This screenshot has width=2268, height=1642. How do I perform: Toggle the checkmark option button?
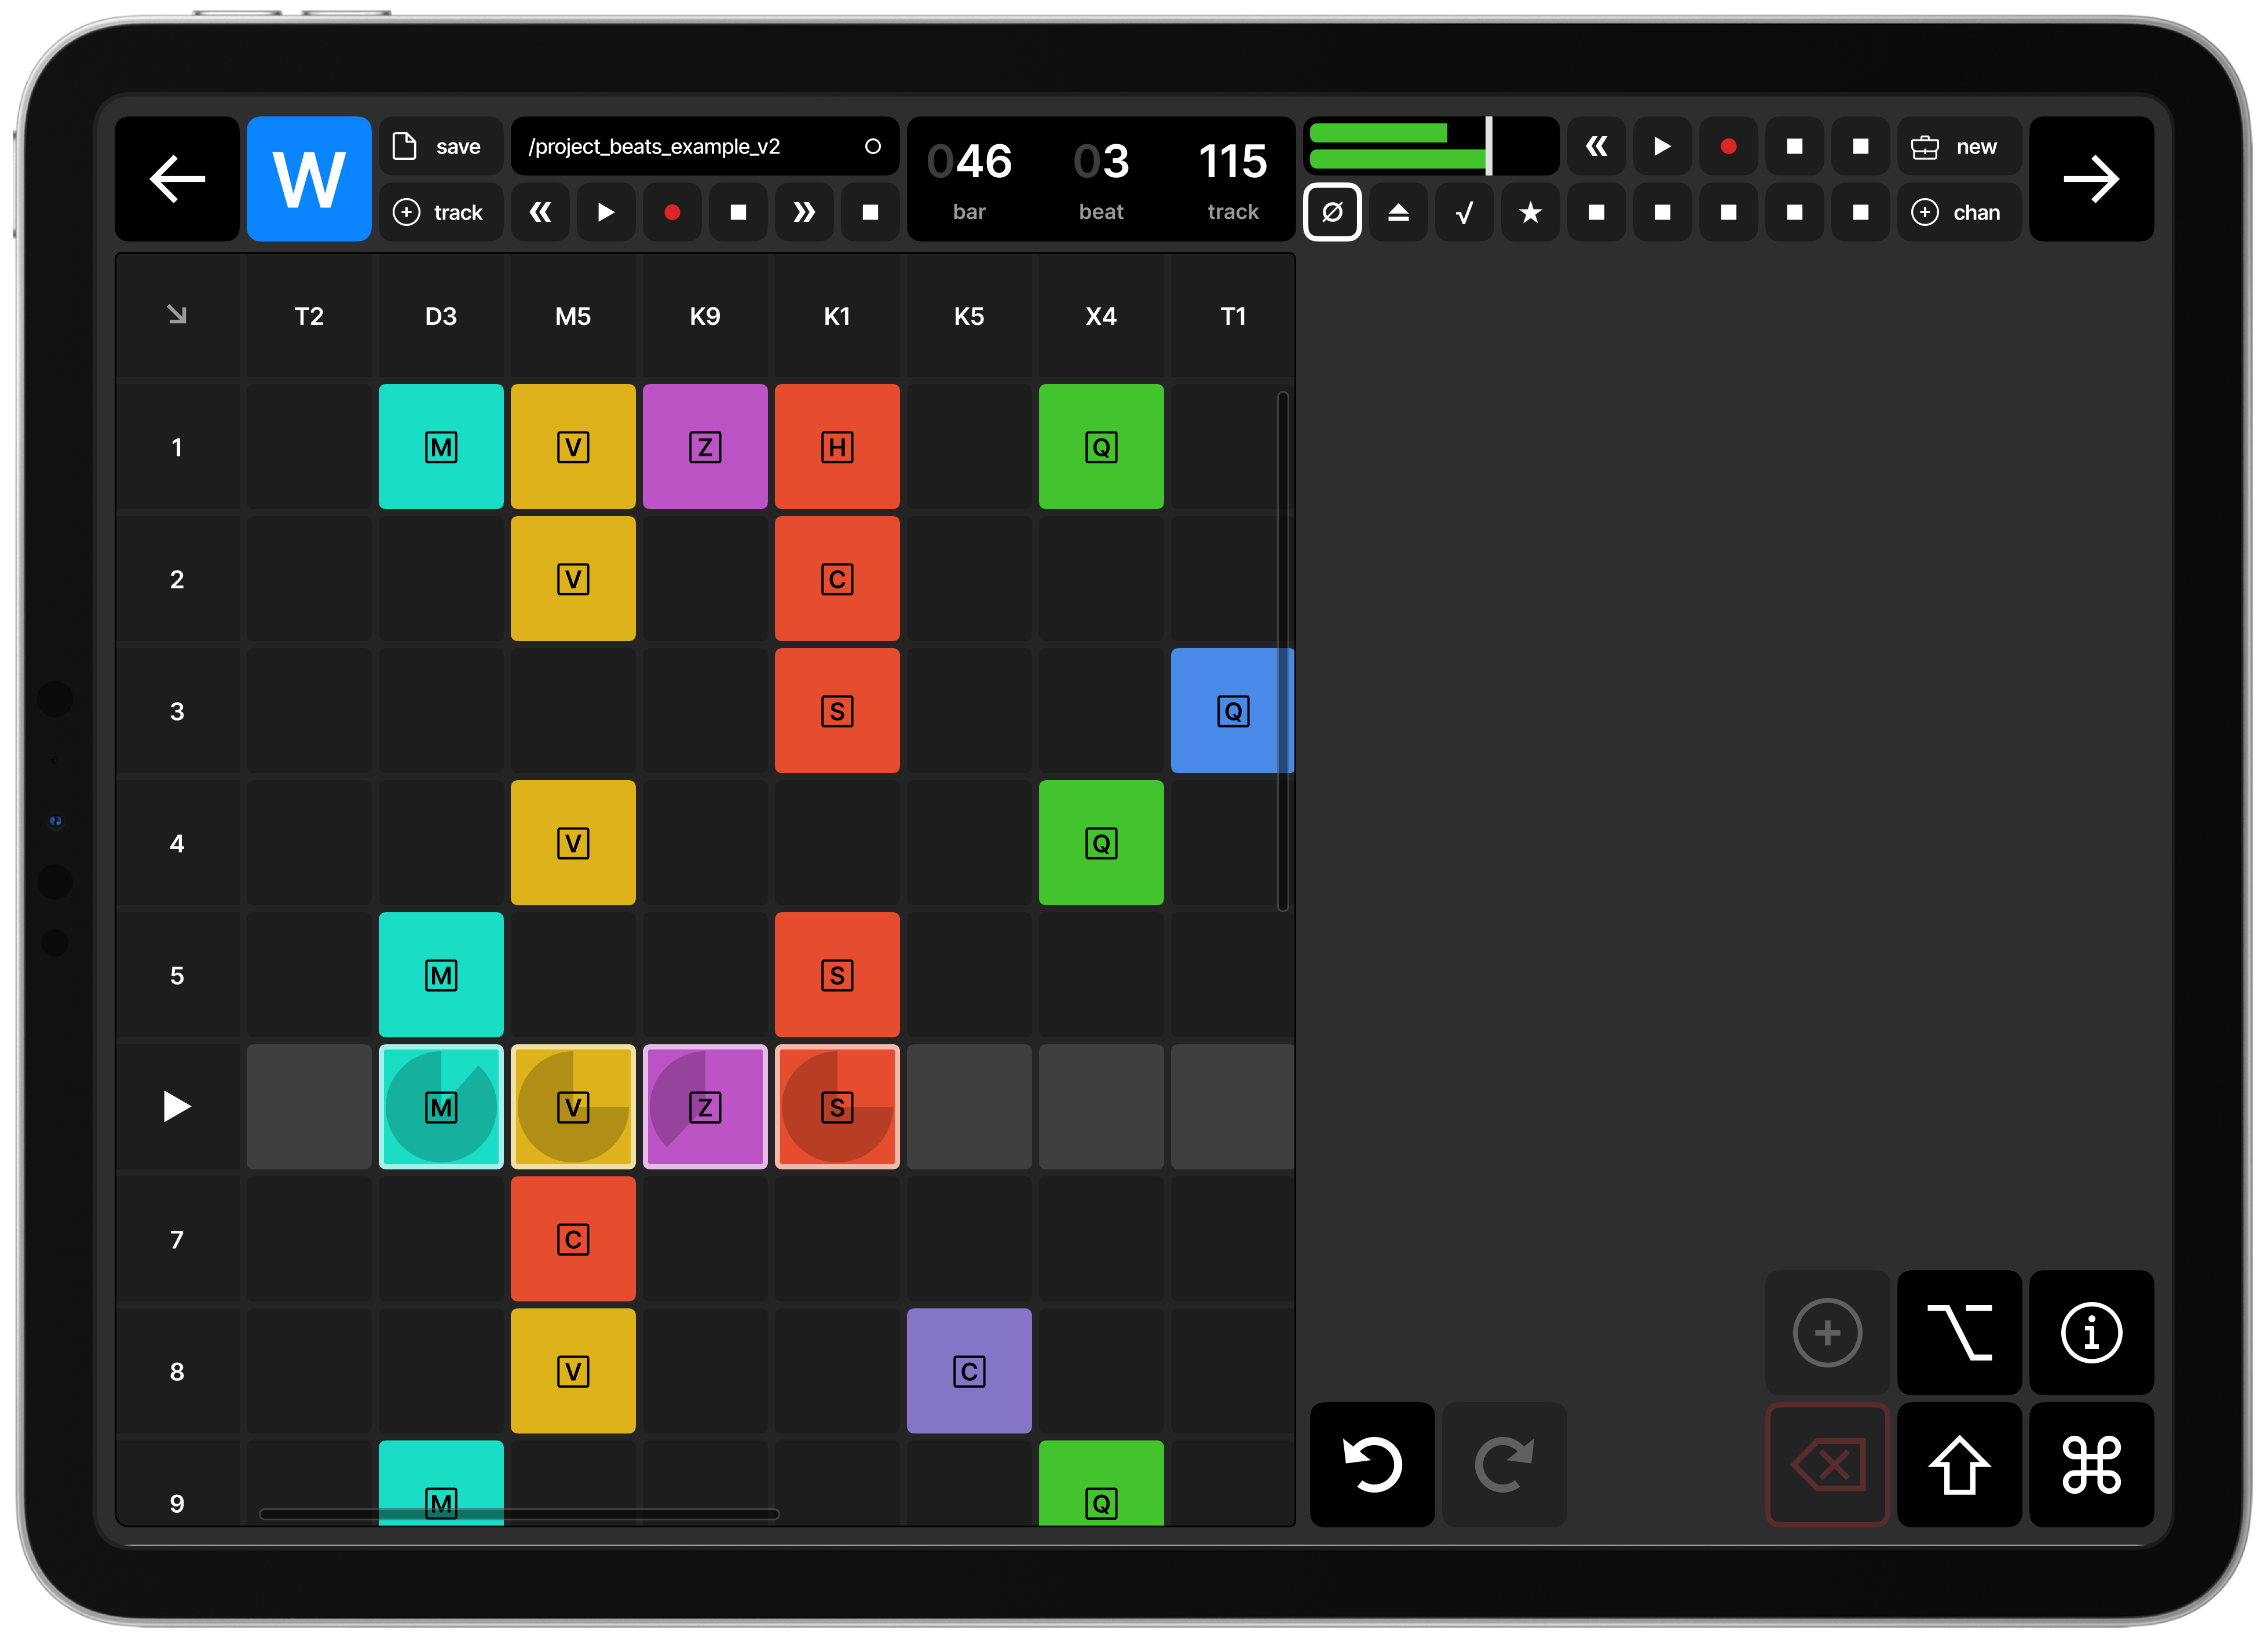(1464, 212)
